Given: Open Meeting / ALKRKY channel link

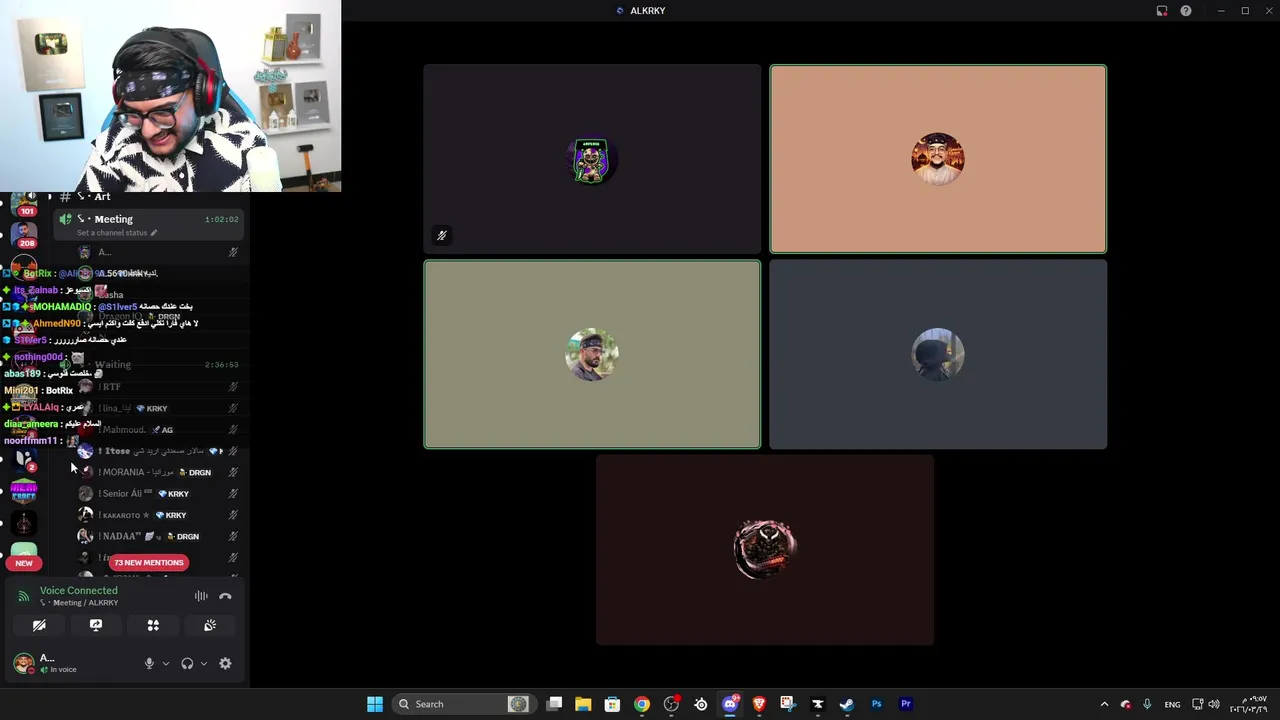Looking at the screenshot, I should pyautogui.click(x=80, y=603).
